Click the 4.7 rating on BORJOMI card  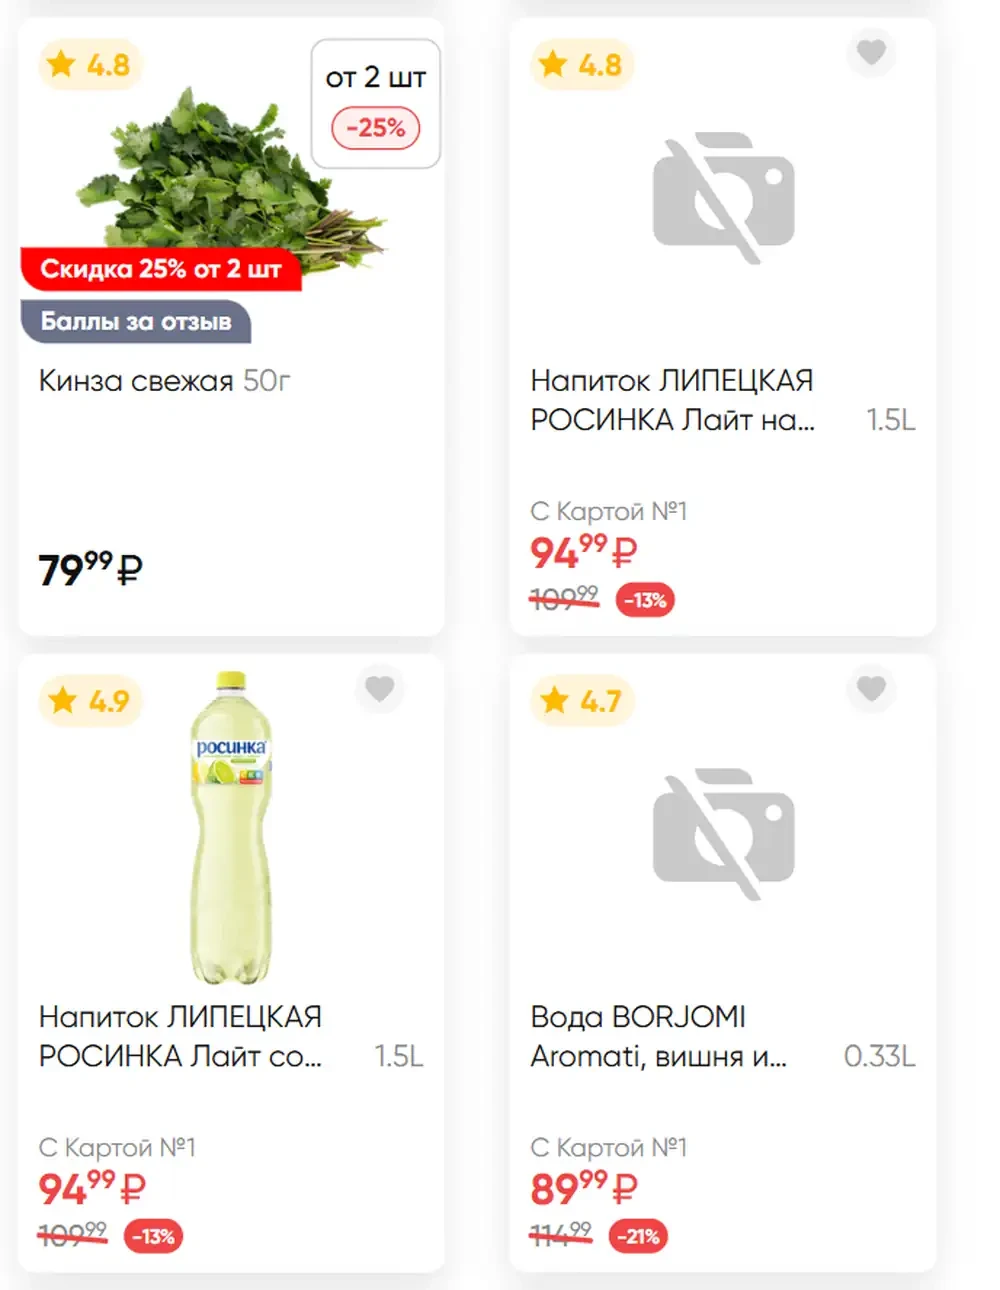coord(582,701)
